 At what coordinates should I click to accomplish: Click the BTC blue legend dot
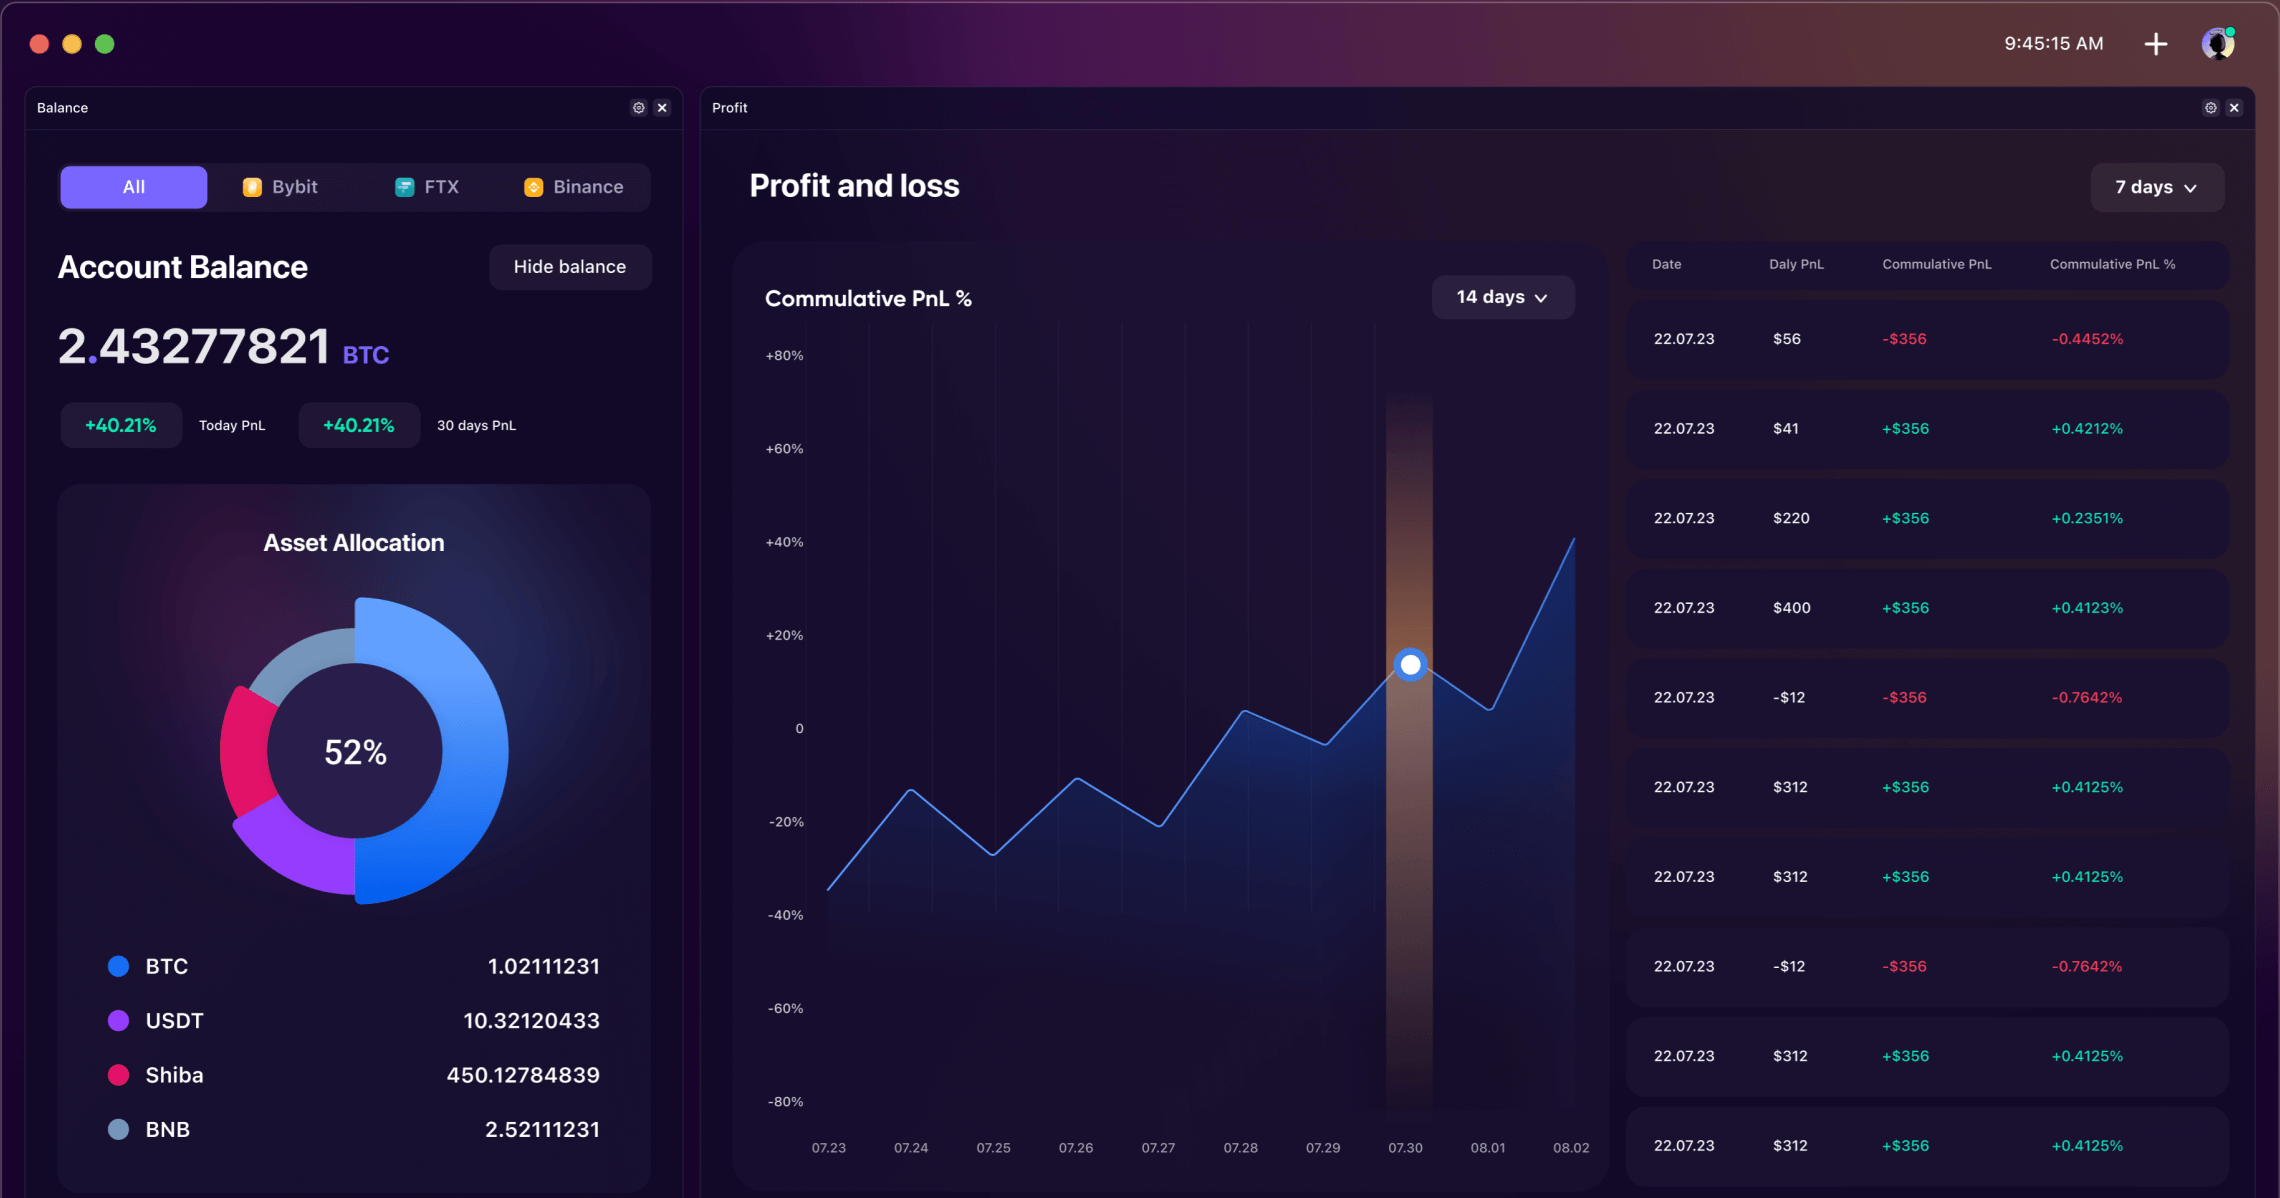click(x=118, y=966)
